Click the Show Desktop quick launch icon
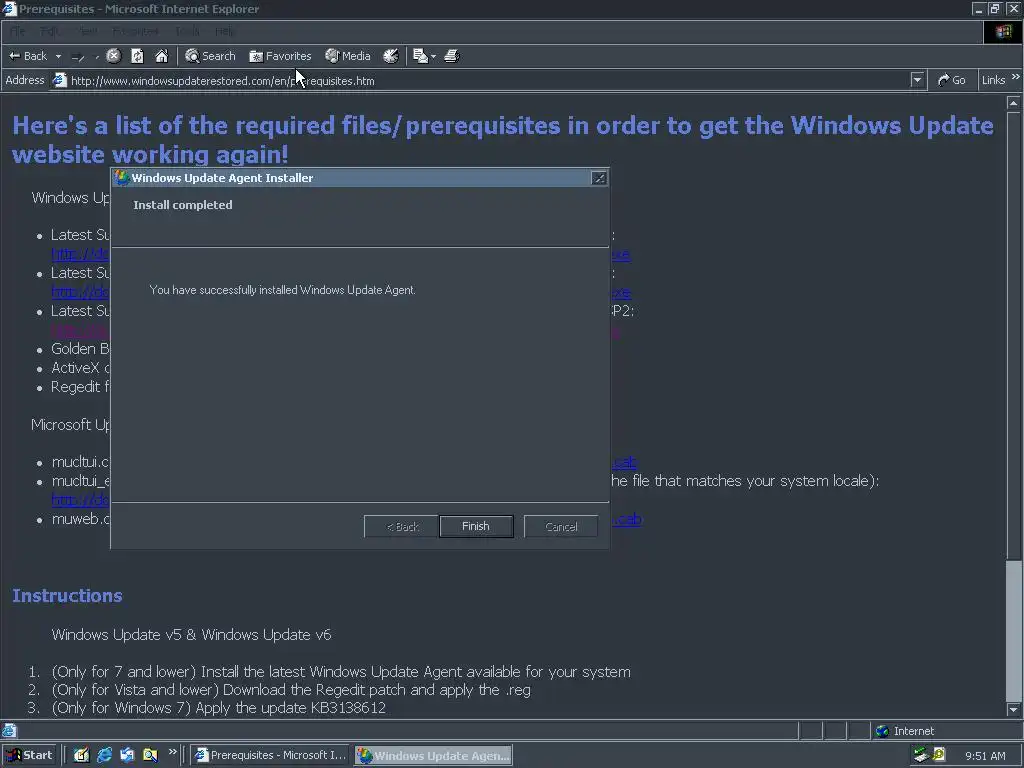Image resolution: width=1024 pixels, height=768 pixels. click(x=81, y=755)
